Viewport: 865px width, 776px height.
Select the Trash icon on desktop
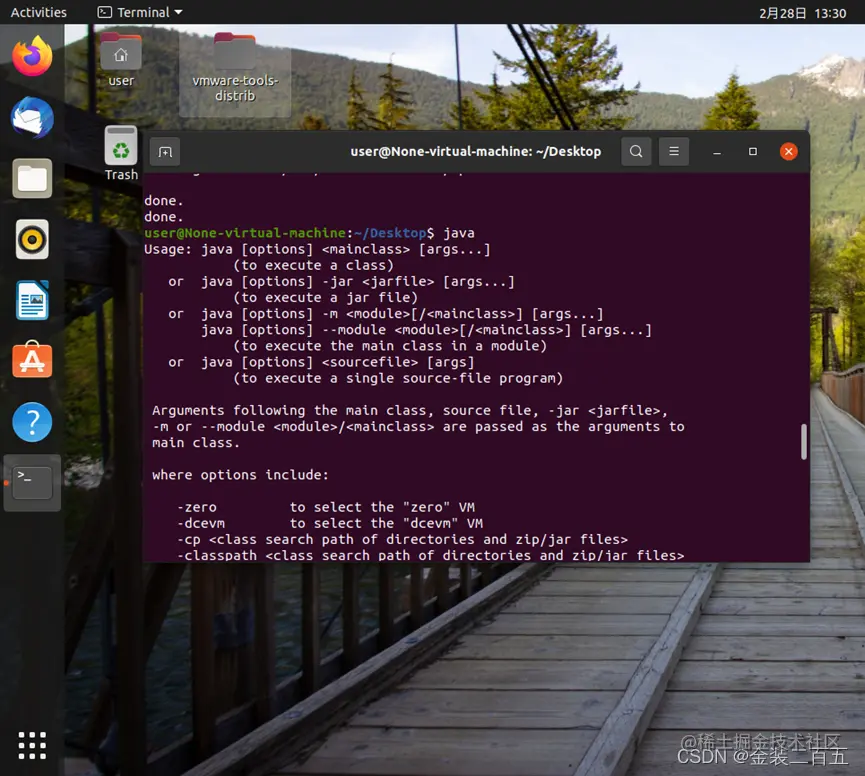[121, 154]
